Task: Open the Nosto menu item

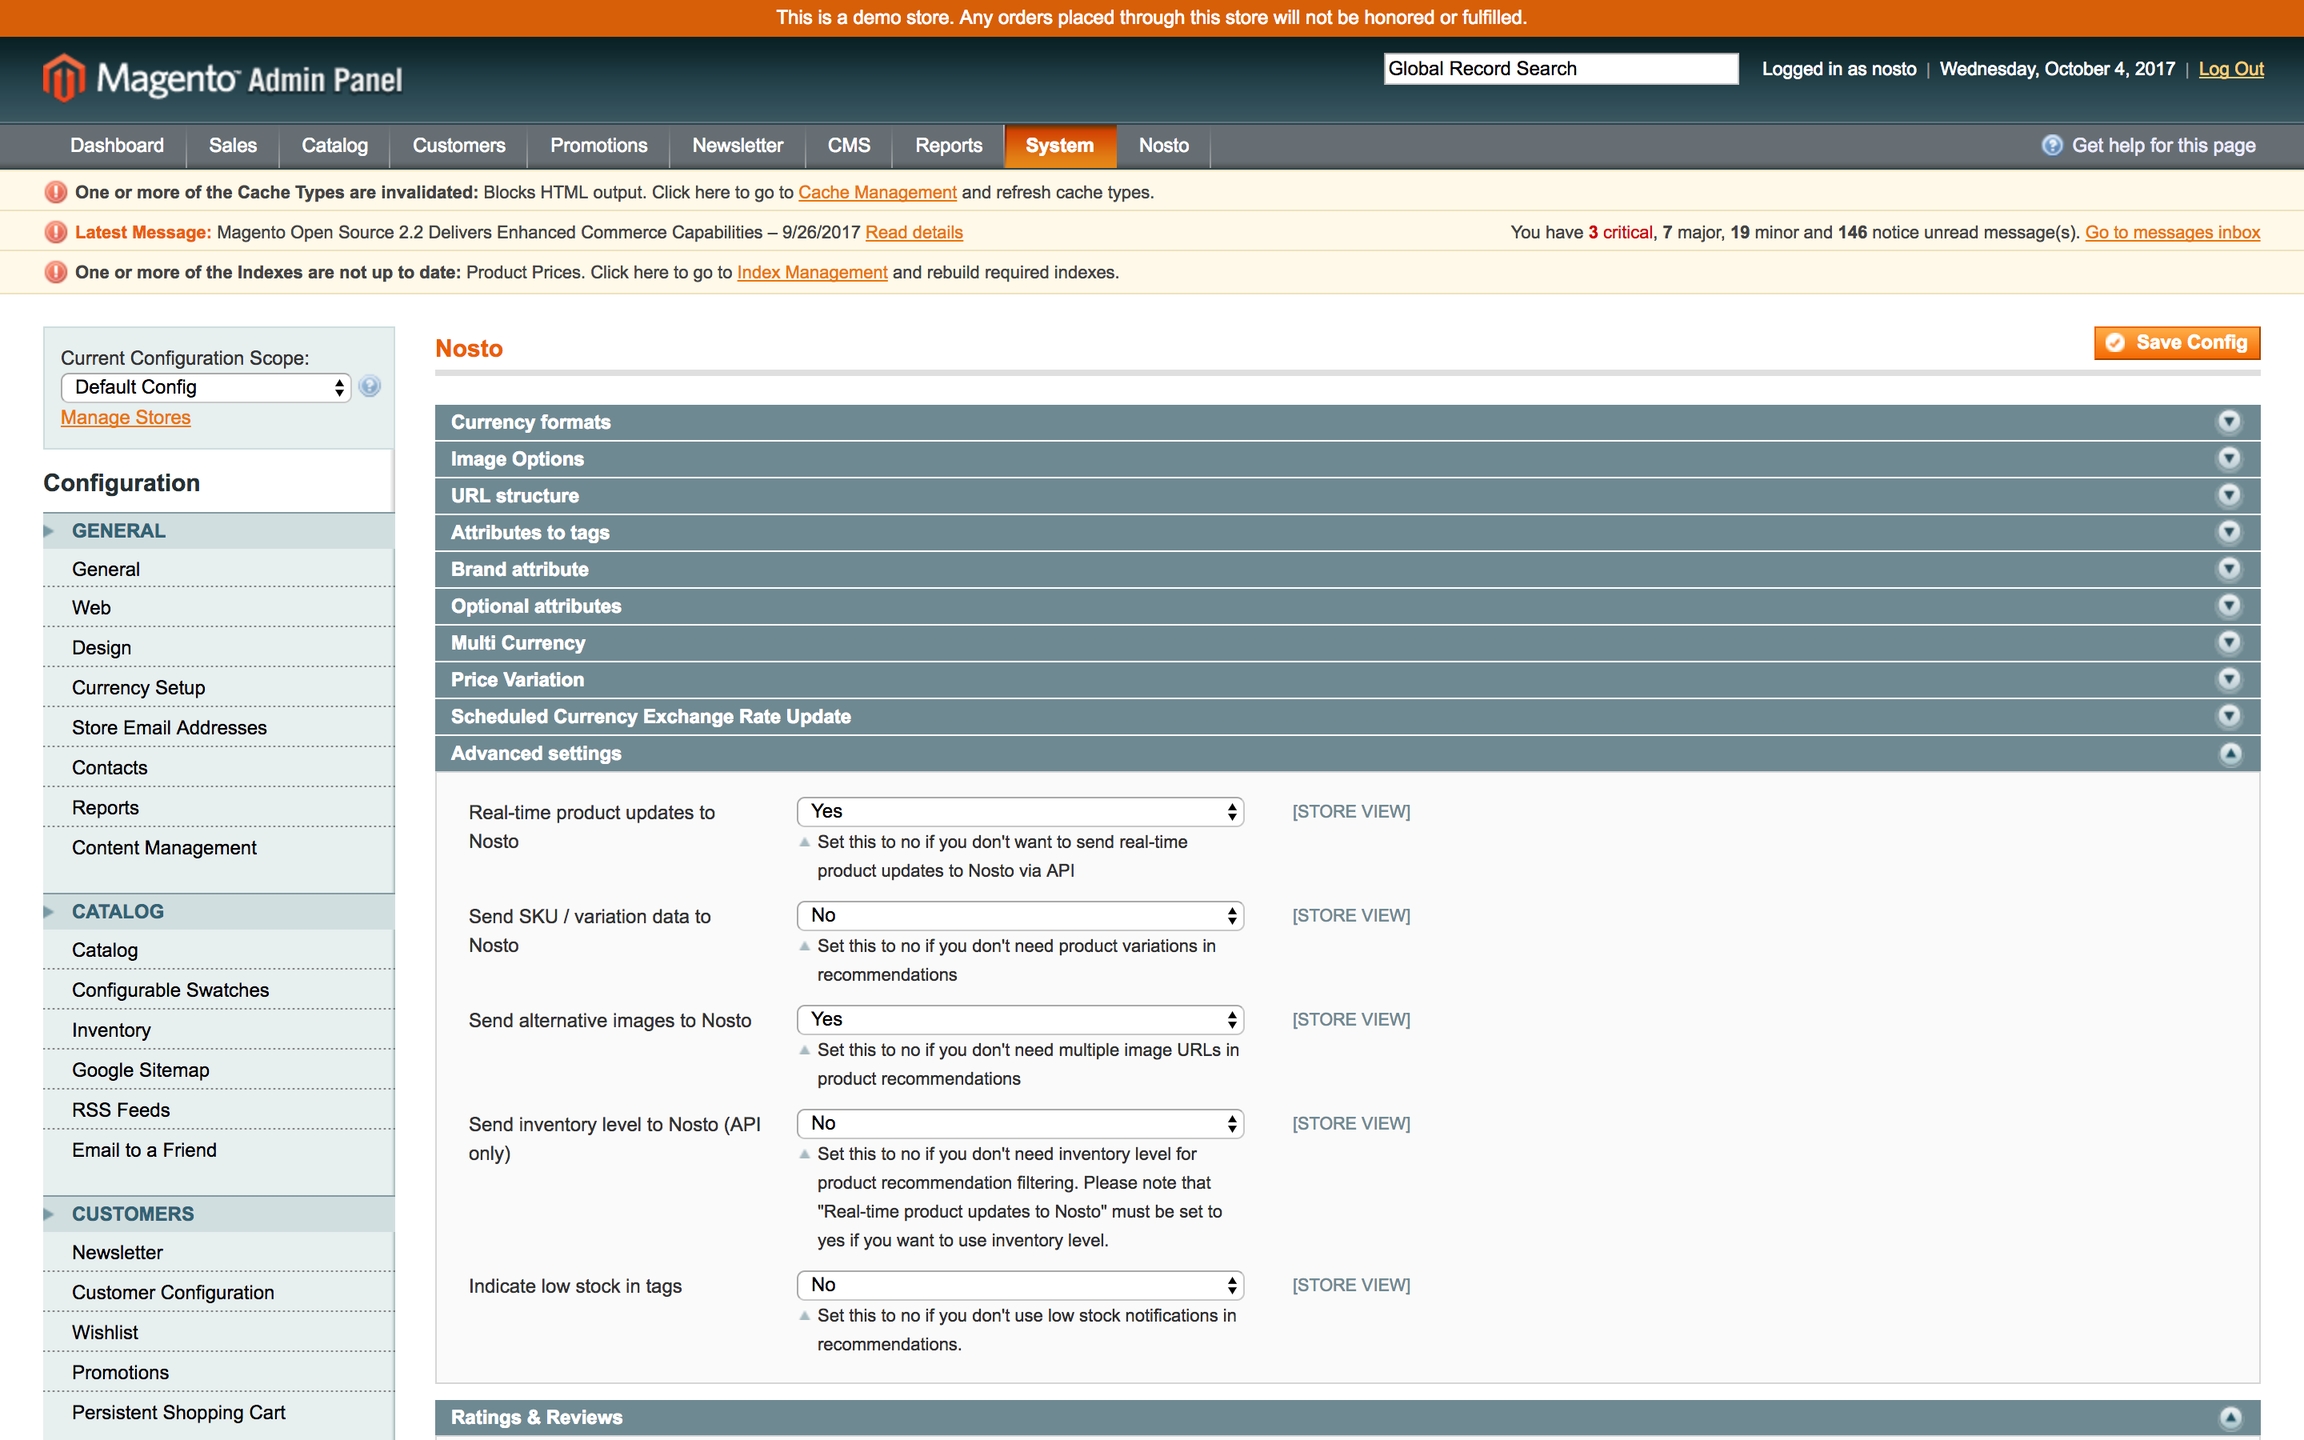Action: [1163, 146]
